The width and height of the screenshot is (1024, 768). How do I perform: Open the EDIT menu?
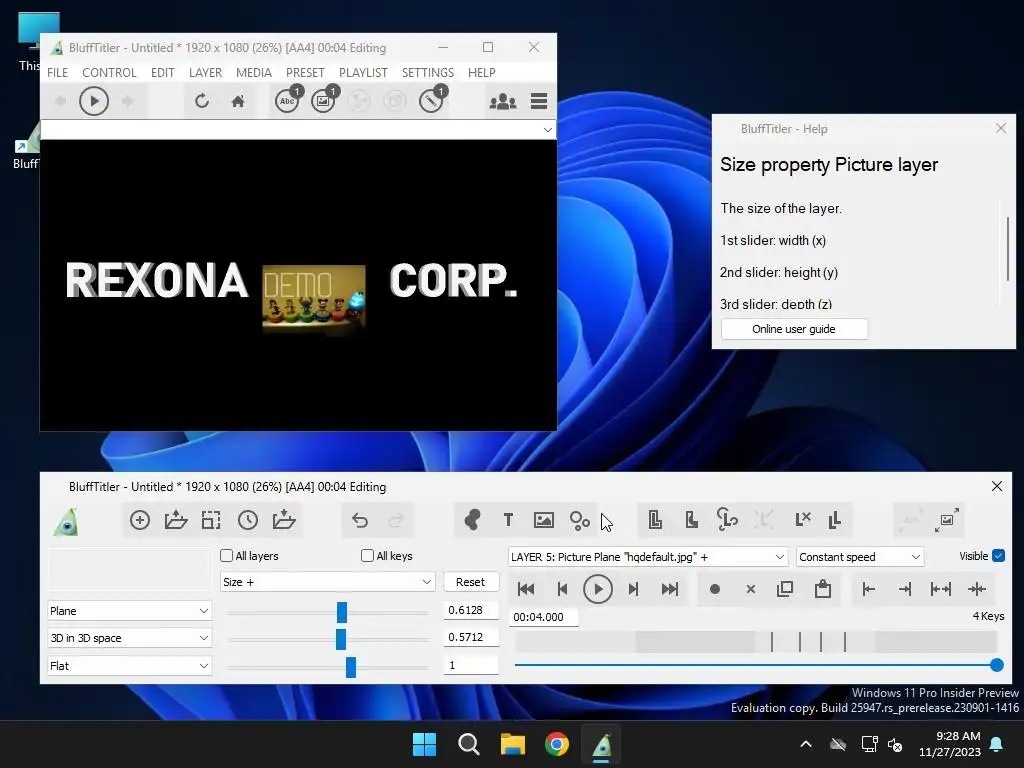[x=163, y=72]
